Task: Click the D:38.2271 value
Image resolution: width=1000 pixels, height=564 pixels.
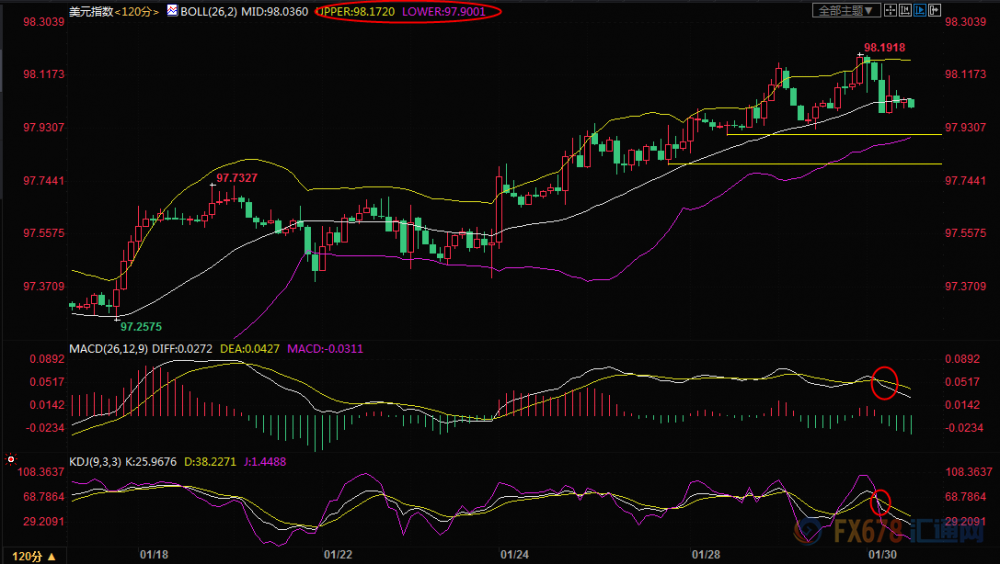Action: coord(210,461)
